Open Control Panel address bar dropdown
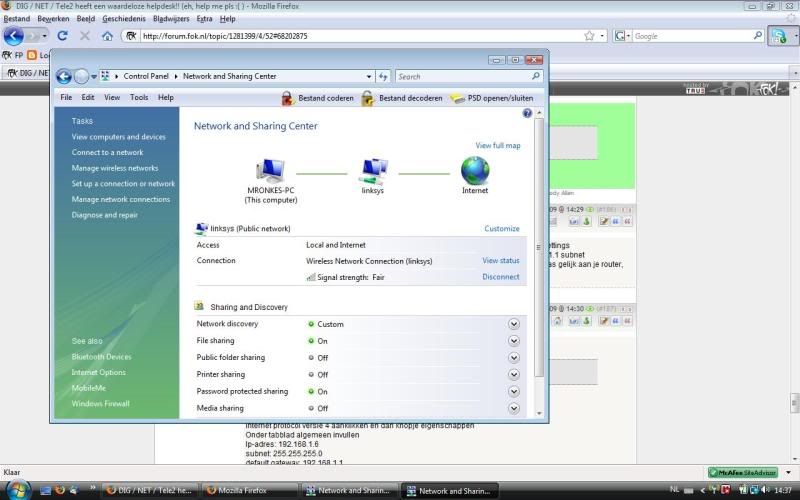The height and width of the screenshot is (500, 800). (369, 77)
